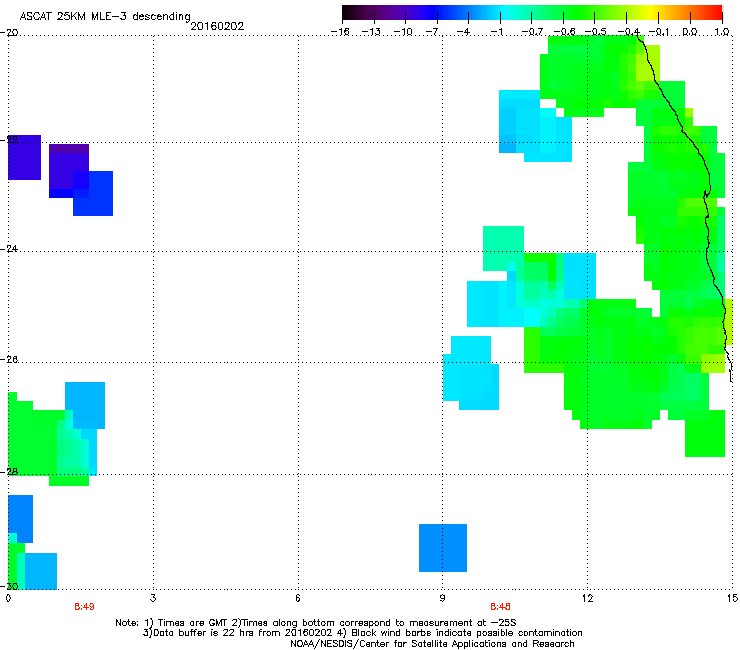The image size is (740, 650).
Task: Click the '-24' latitude axis label
Action: click(x=9, y=248)
